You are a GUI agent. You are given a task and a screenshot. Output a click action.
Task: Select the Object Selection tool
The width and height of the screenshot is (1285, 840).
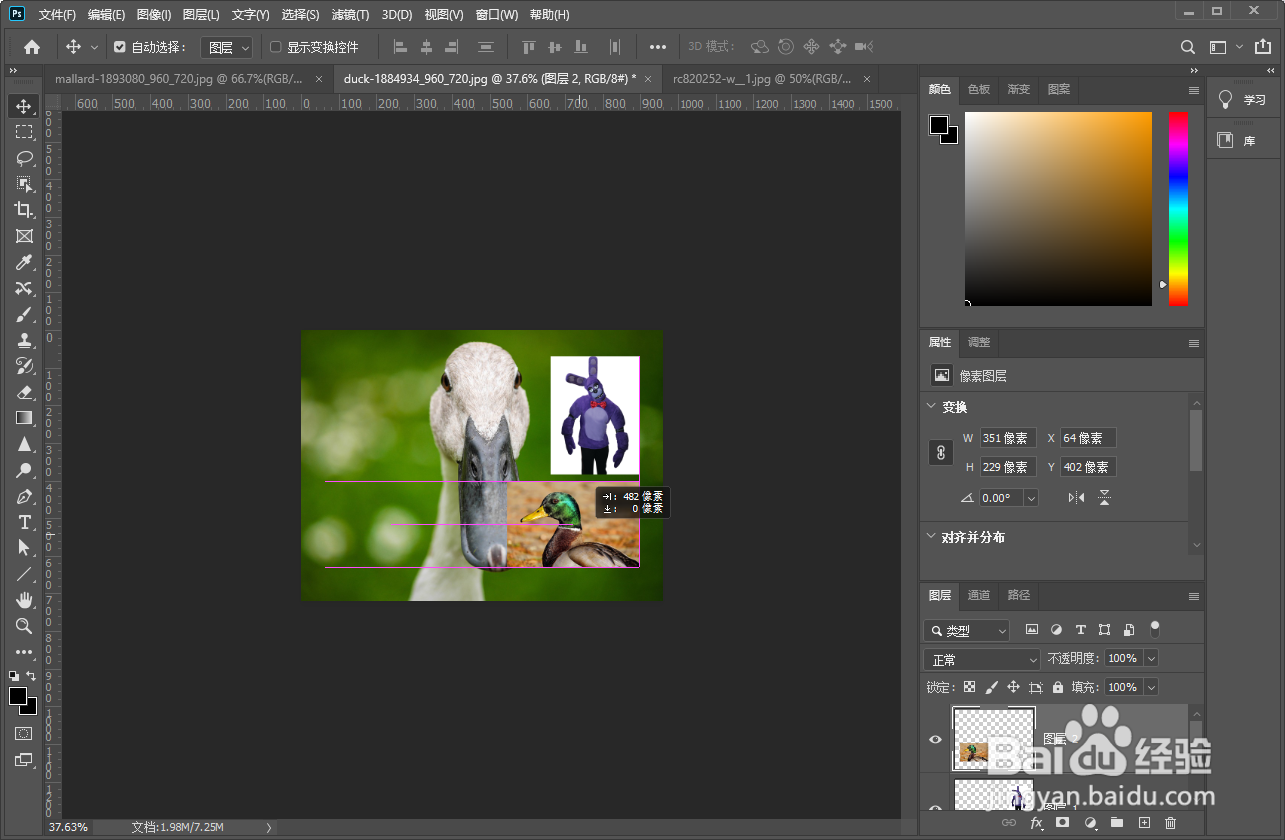pos(24,184)
